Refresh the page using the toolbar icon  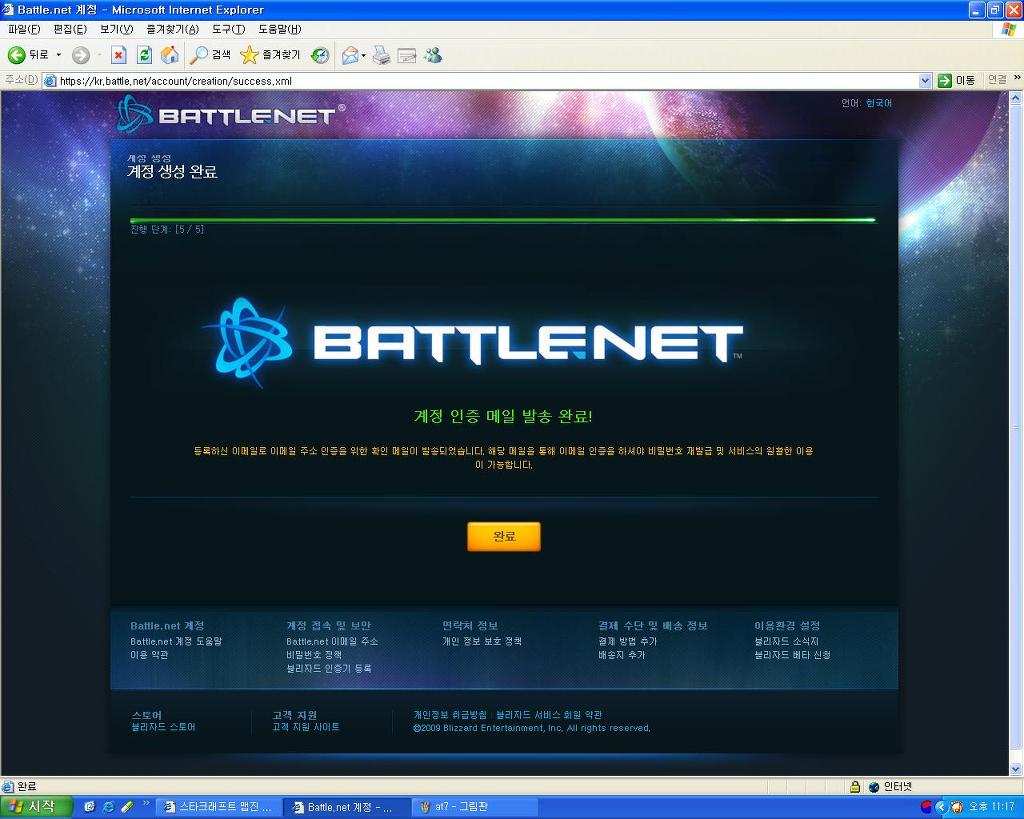tap(144, 56)
